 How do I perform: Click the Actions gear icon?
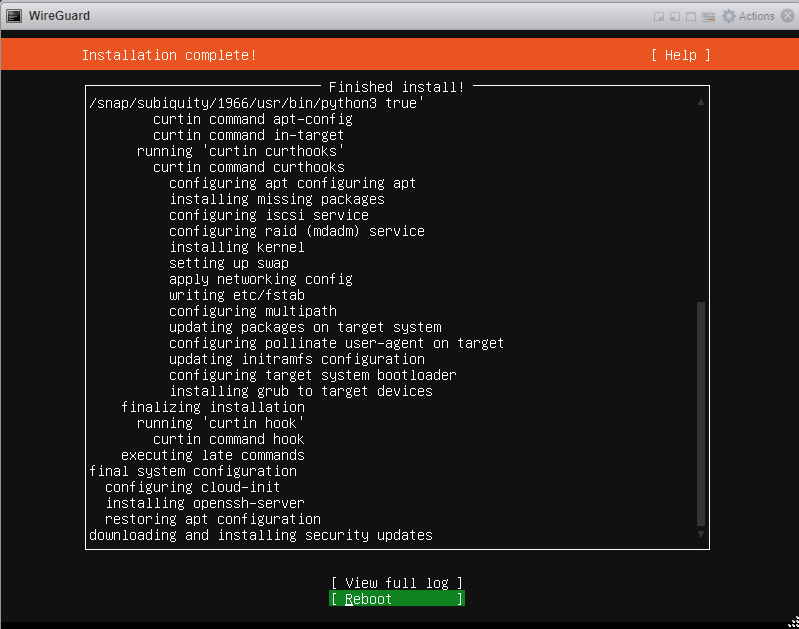(x=729, y=16)
